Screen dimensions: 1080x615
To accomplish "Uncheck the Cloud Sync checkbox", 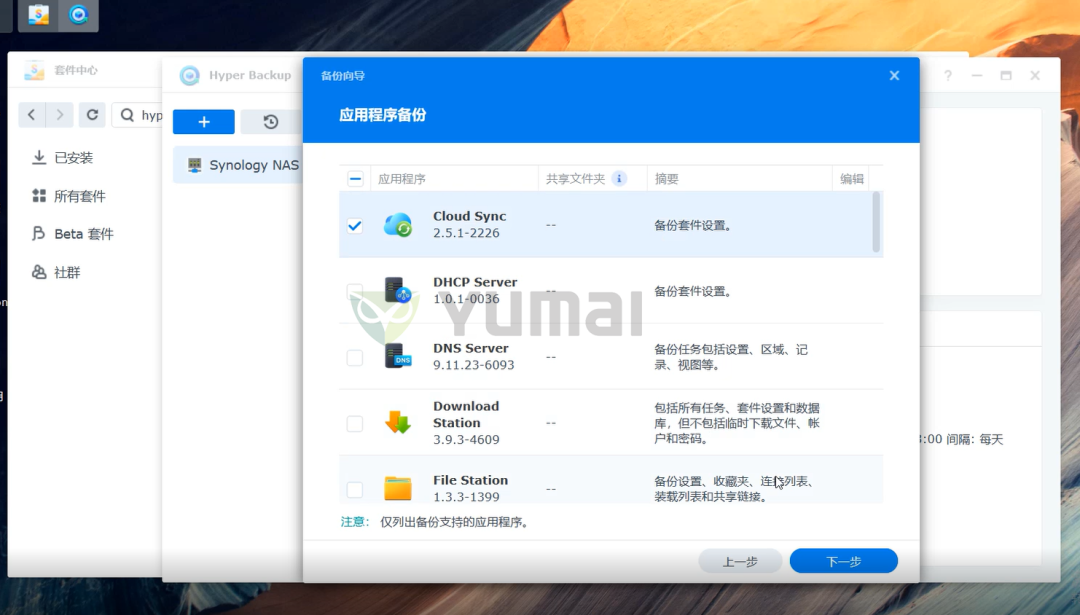I will click(x=354, y=225).
